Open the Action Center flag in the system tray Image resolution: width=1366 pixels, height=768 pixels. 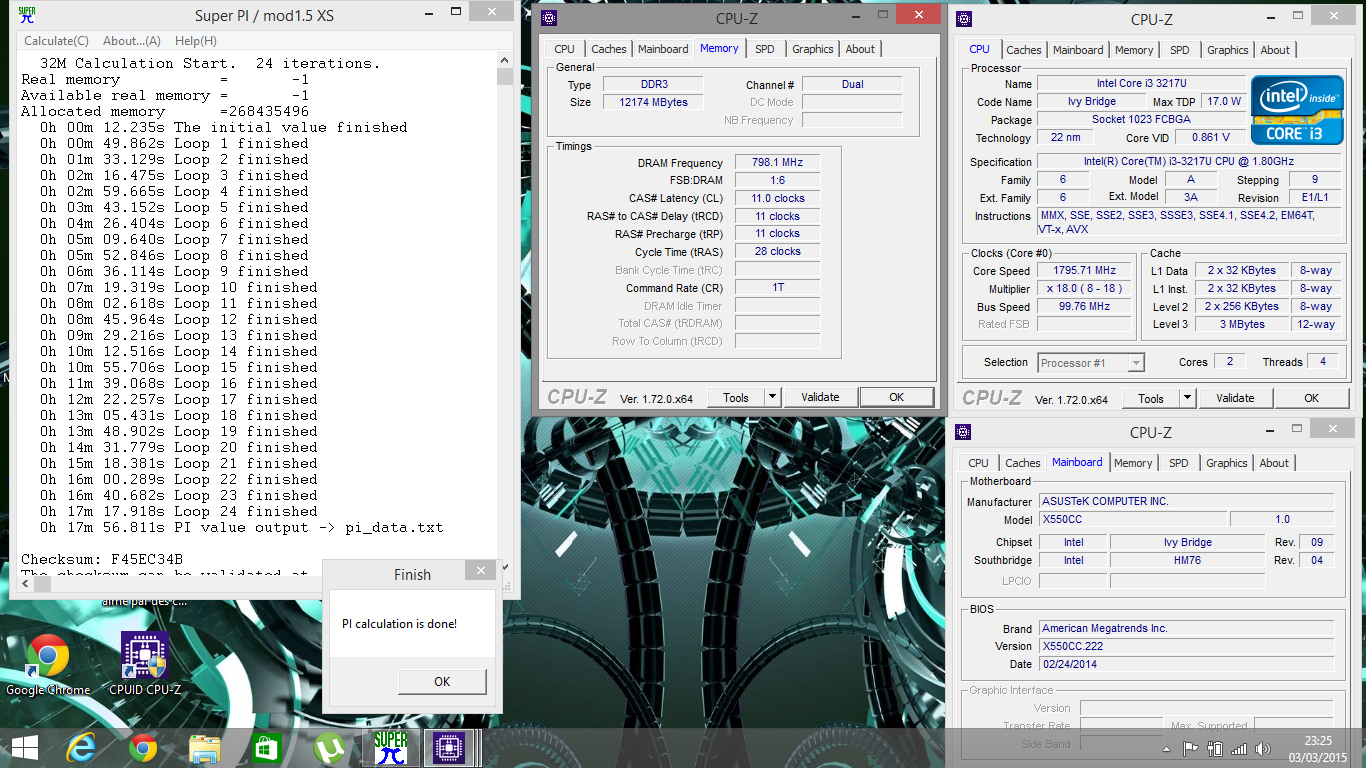coord(1190,749)
